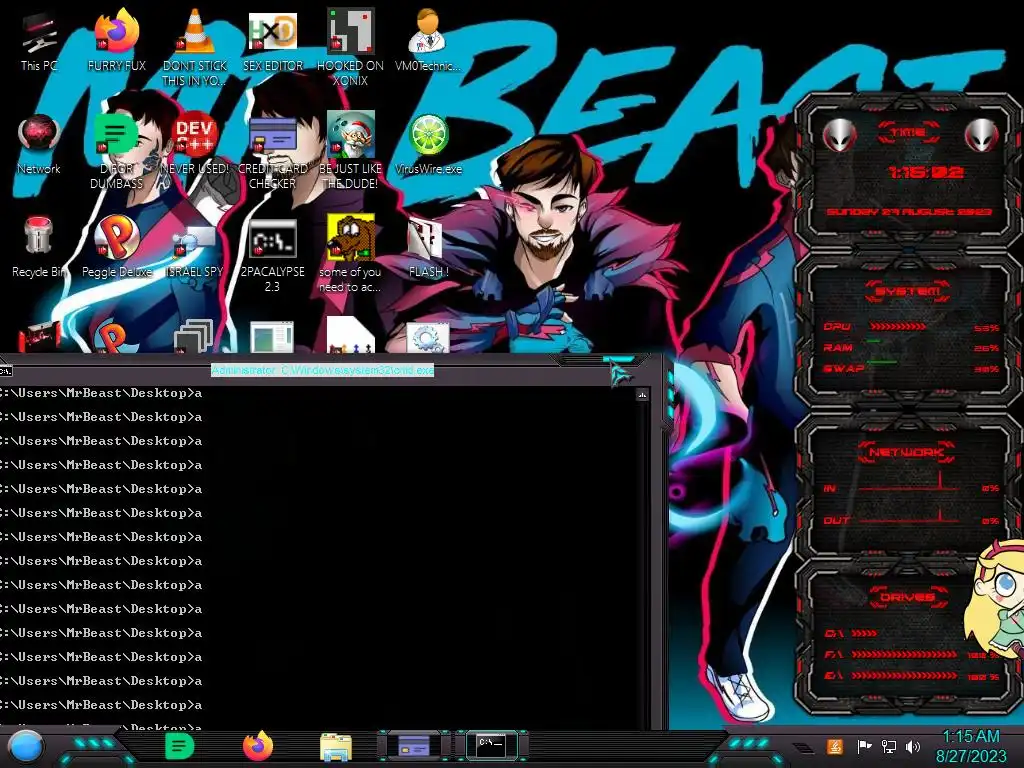Screen dimensions: 1024x768
Task: Select the HxD hex editor desktop icon
Action: point(272,42)
